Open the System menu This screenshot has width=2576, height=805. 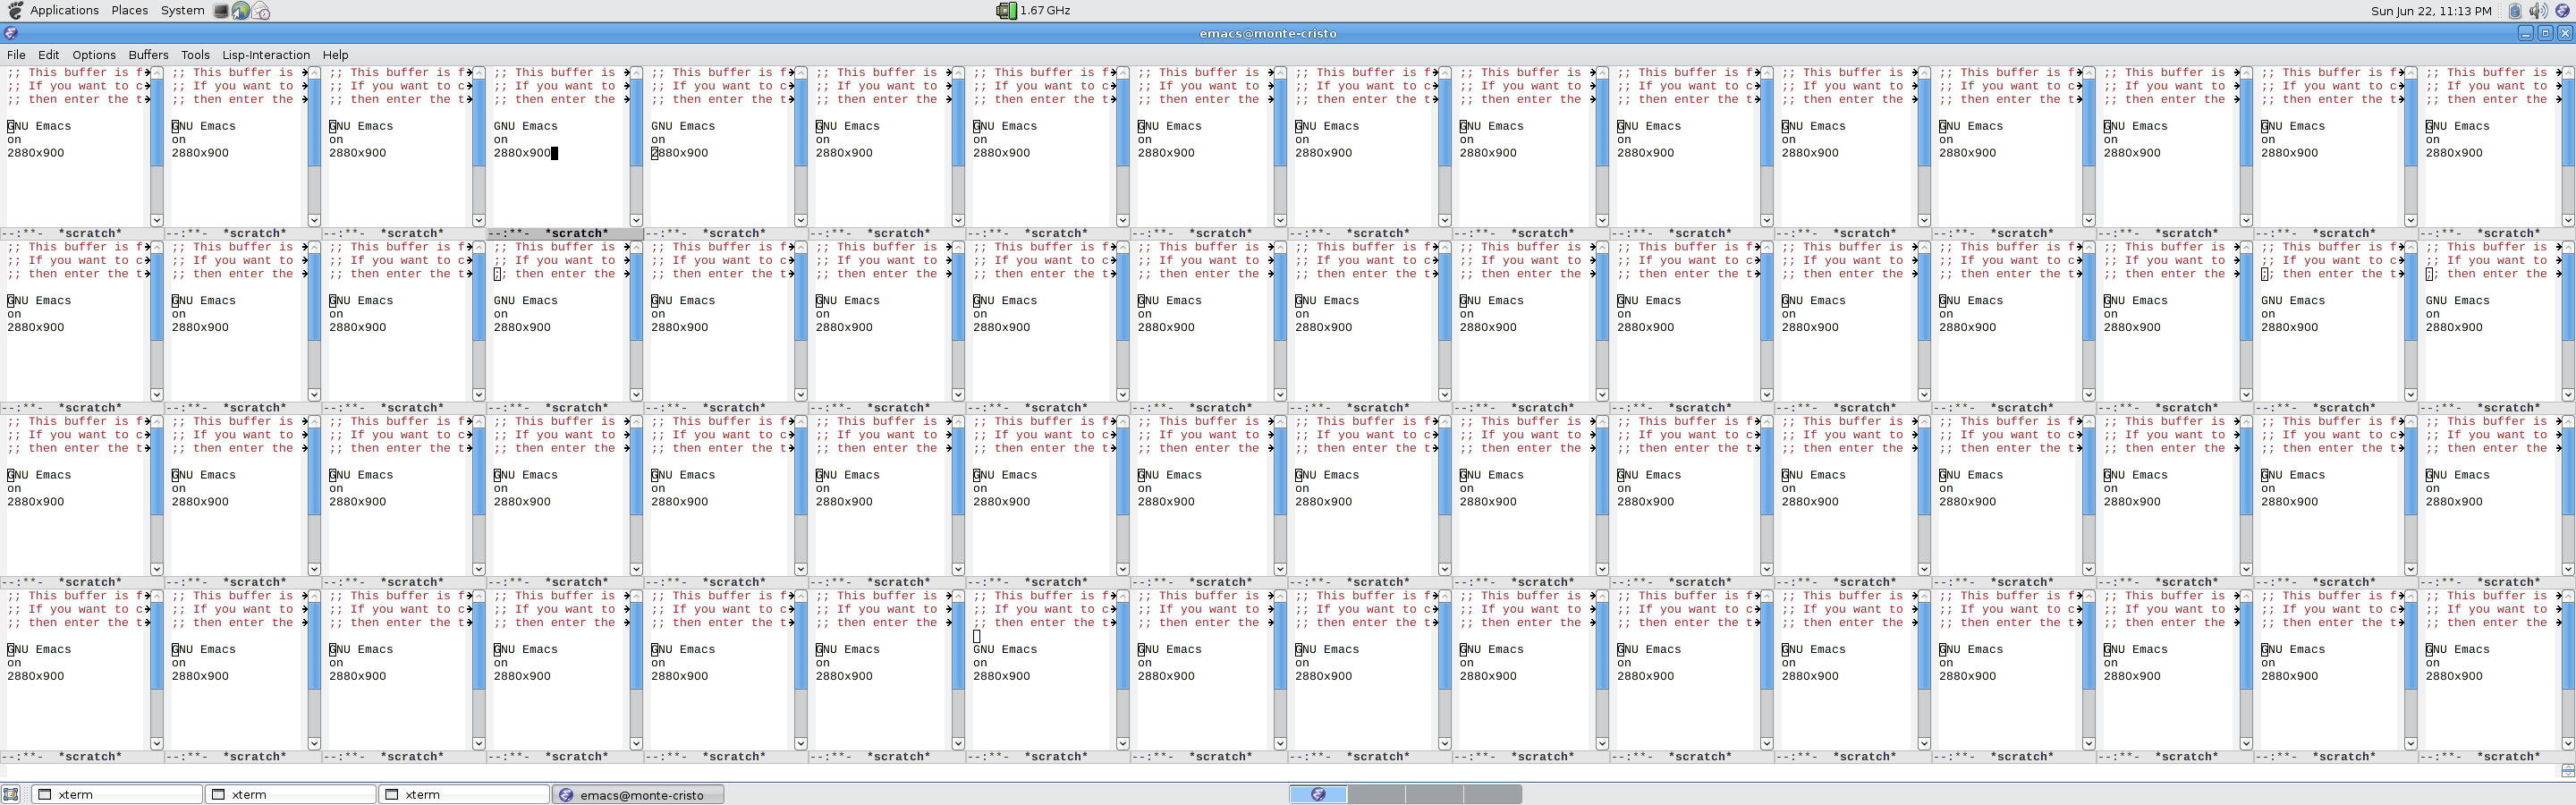point(182,11)
